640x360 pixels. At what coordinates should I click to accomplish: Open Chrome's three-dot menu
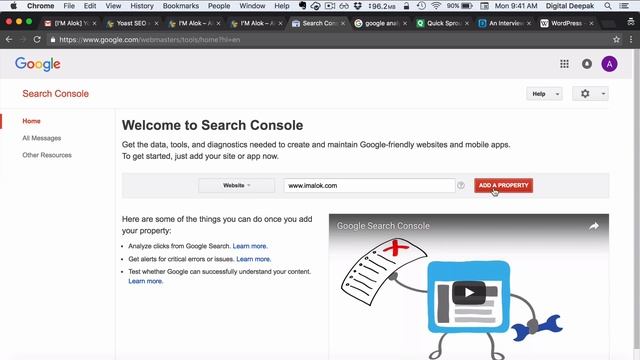[631, 40]
